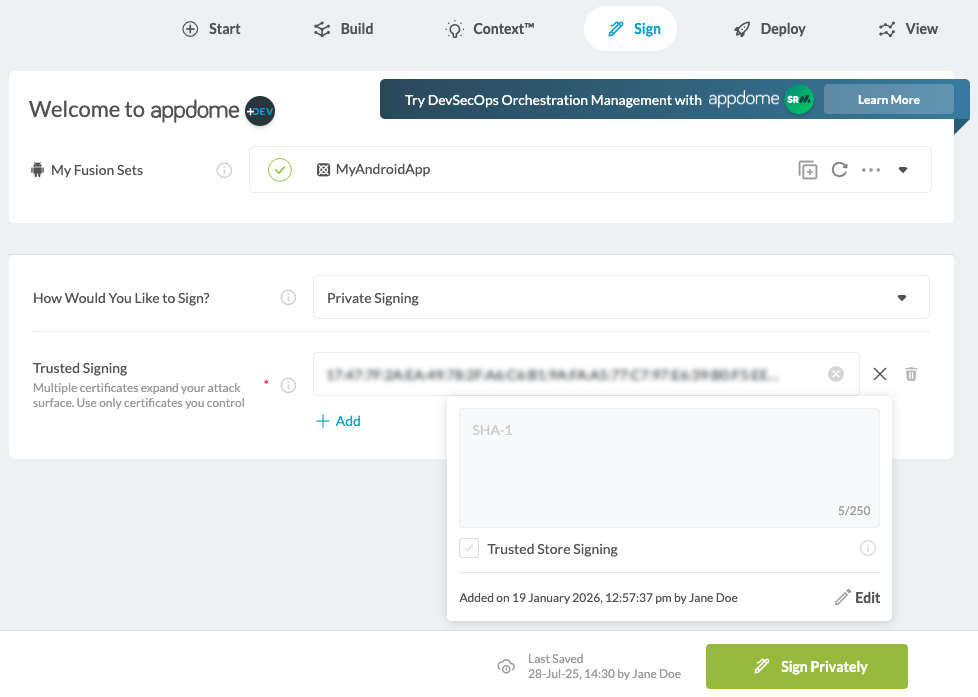View info about My Fusion Sets
The width and height of the screenshot is (978, 697).
click(224, 170)
